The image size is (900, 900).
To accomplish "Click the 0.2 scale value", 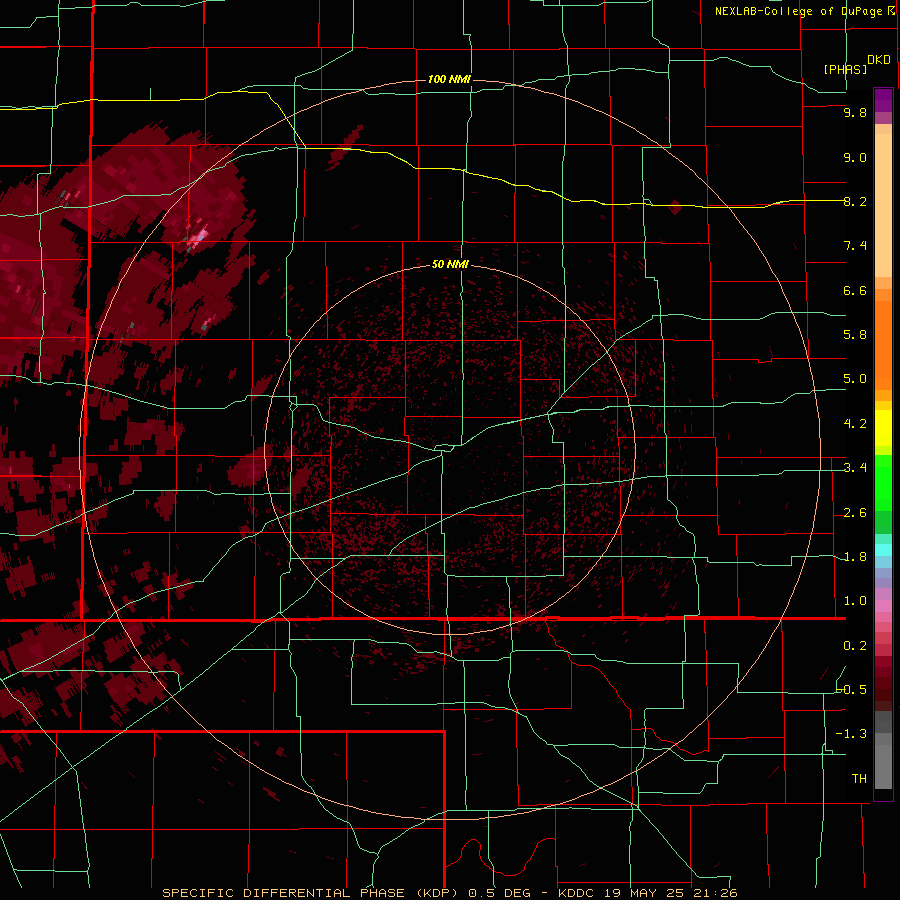I will [855, 646].
